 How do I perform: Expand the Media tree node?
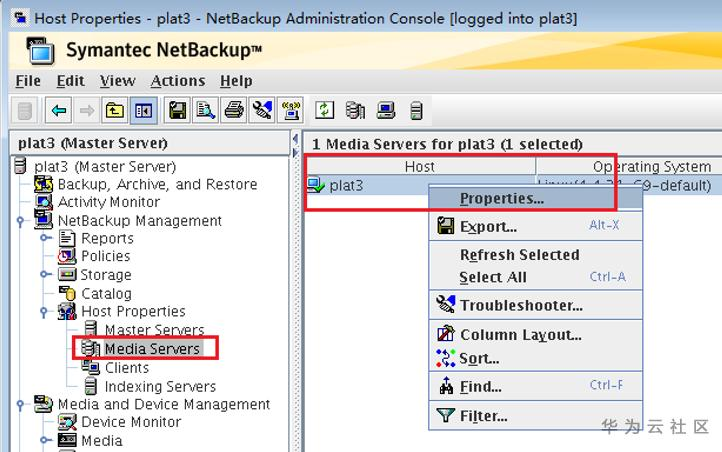pos(45,440)
